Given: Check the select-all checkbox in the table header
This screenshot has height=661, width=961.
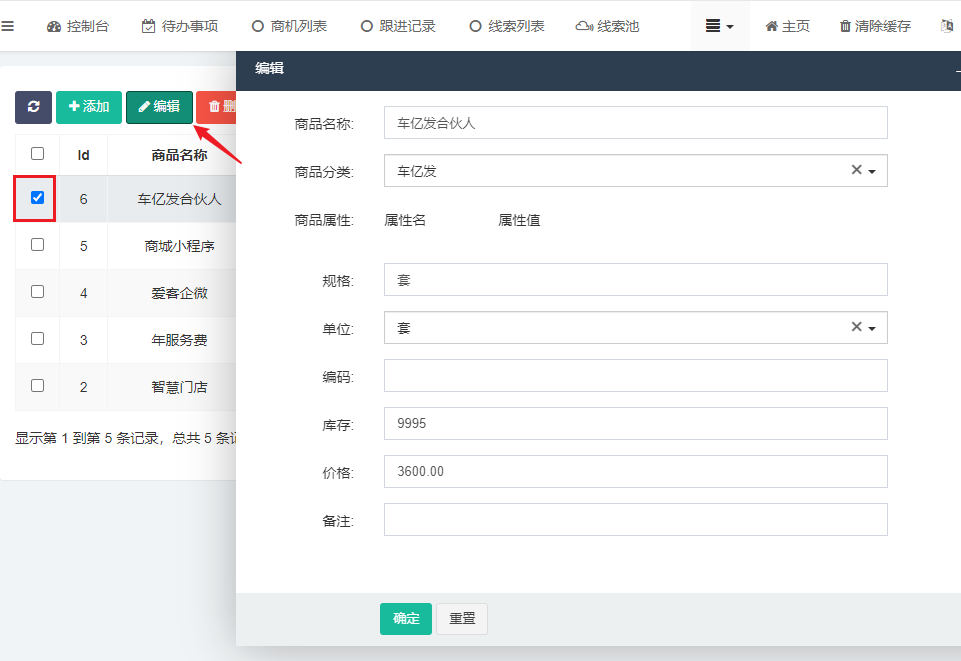Looking at the screenshot, I should [36, 154].
